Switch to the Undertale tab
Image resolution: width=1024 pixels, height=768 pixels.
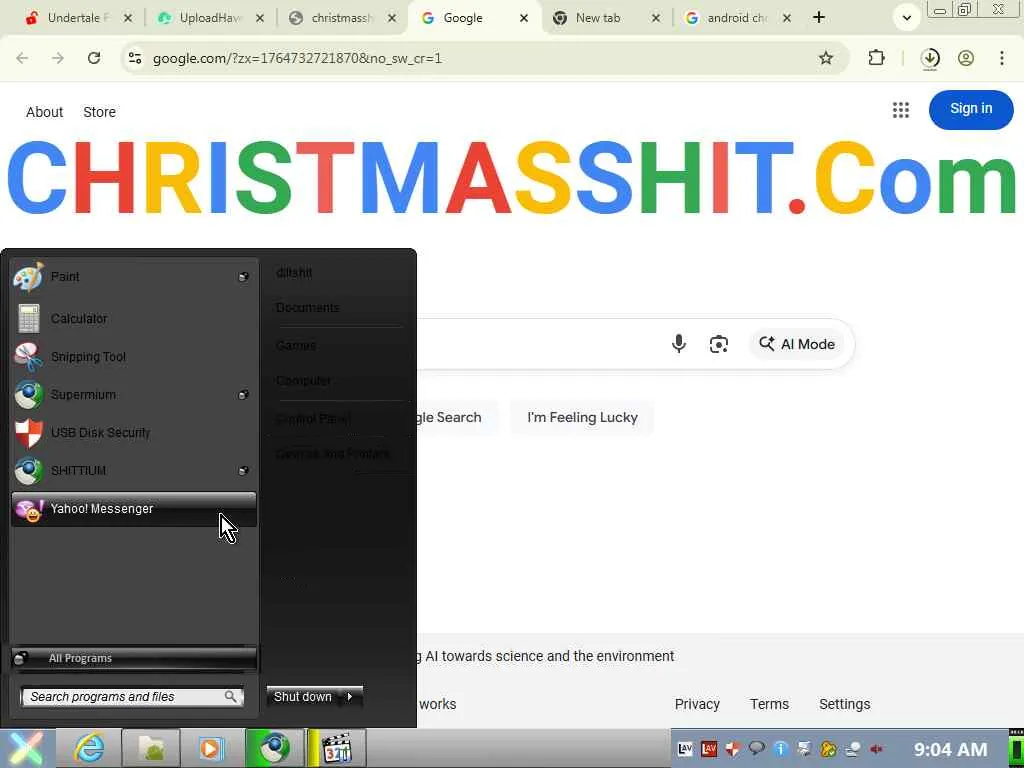[78, 18]
